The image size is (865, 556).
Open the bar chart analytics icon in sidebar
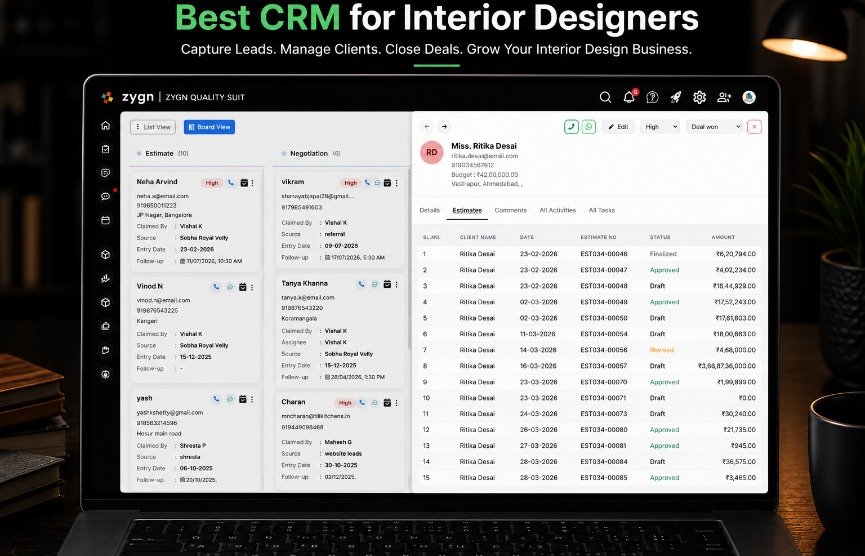[x=105, y=279]
